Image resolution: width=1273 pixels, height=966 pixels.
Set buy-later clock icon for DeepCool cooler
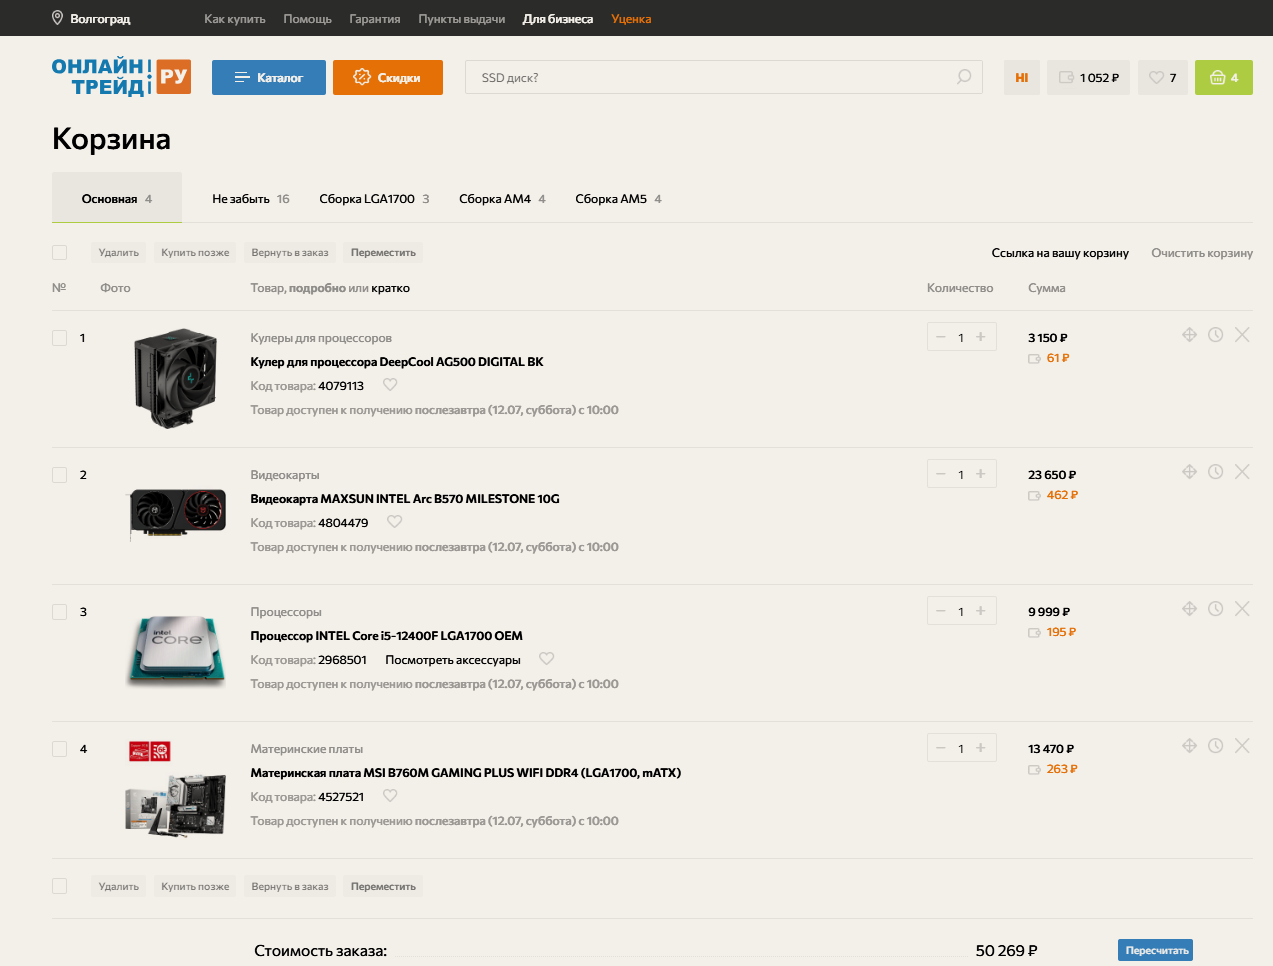pyautogui.click(x=1215, y=335)
